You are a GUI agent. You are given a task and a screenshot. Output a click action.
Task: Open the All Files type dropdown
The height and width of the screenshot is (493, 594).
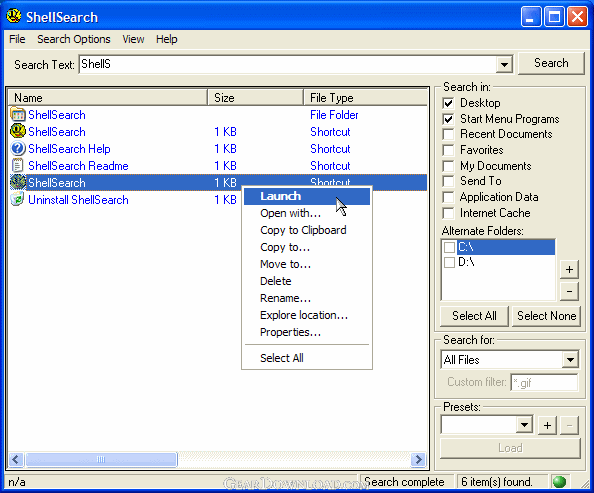(x=570, y=360)
